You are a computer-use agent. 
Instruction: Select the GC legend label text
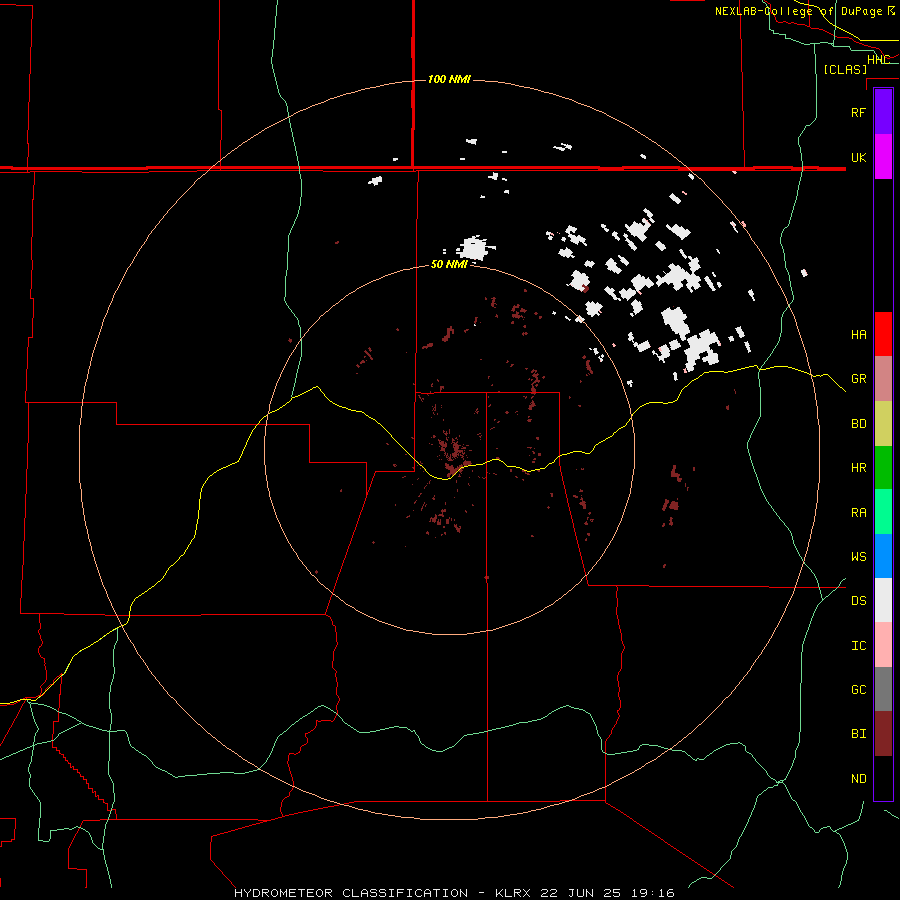click(858, 690)
